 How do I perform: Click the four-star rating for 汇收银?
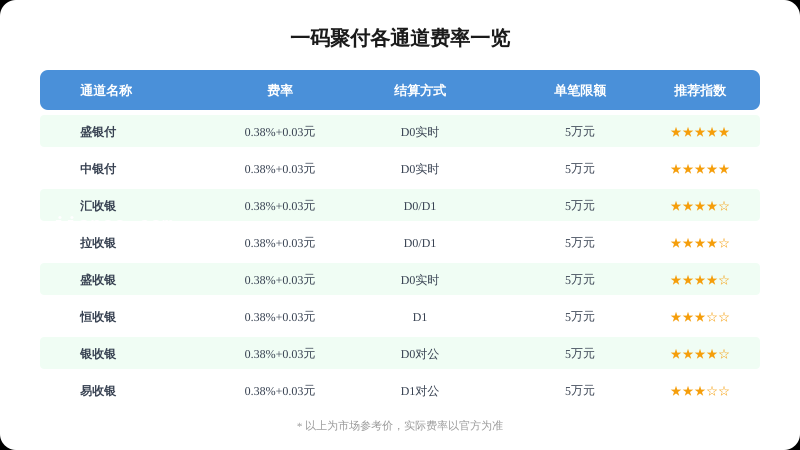click(700, 206)
